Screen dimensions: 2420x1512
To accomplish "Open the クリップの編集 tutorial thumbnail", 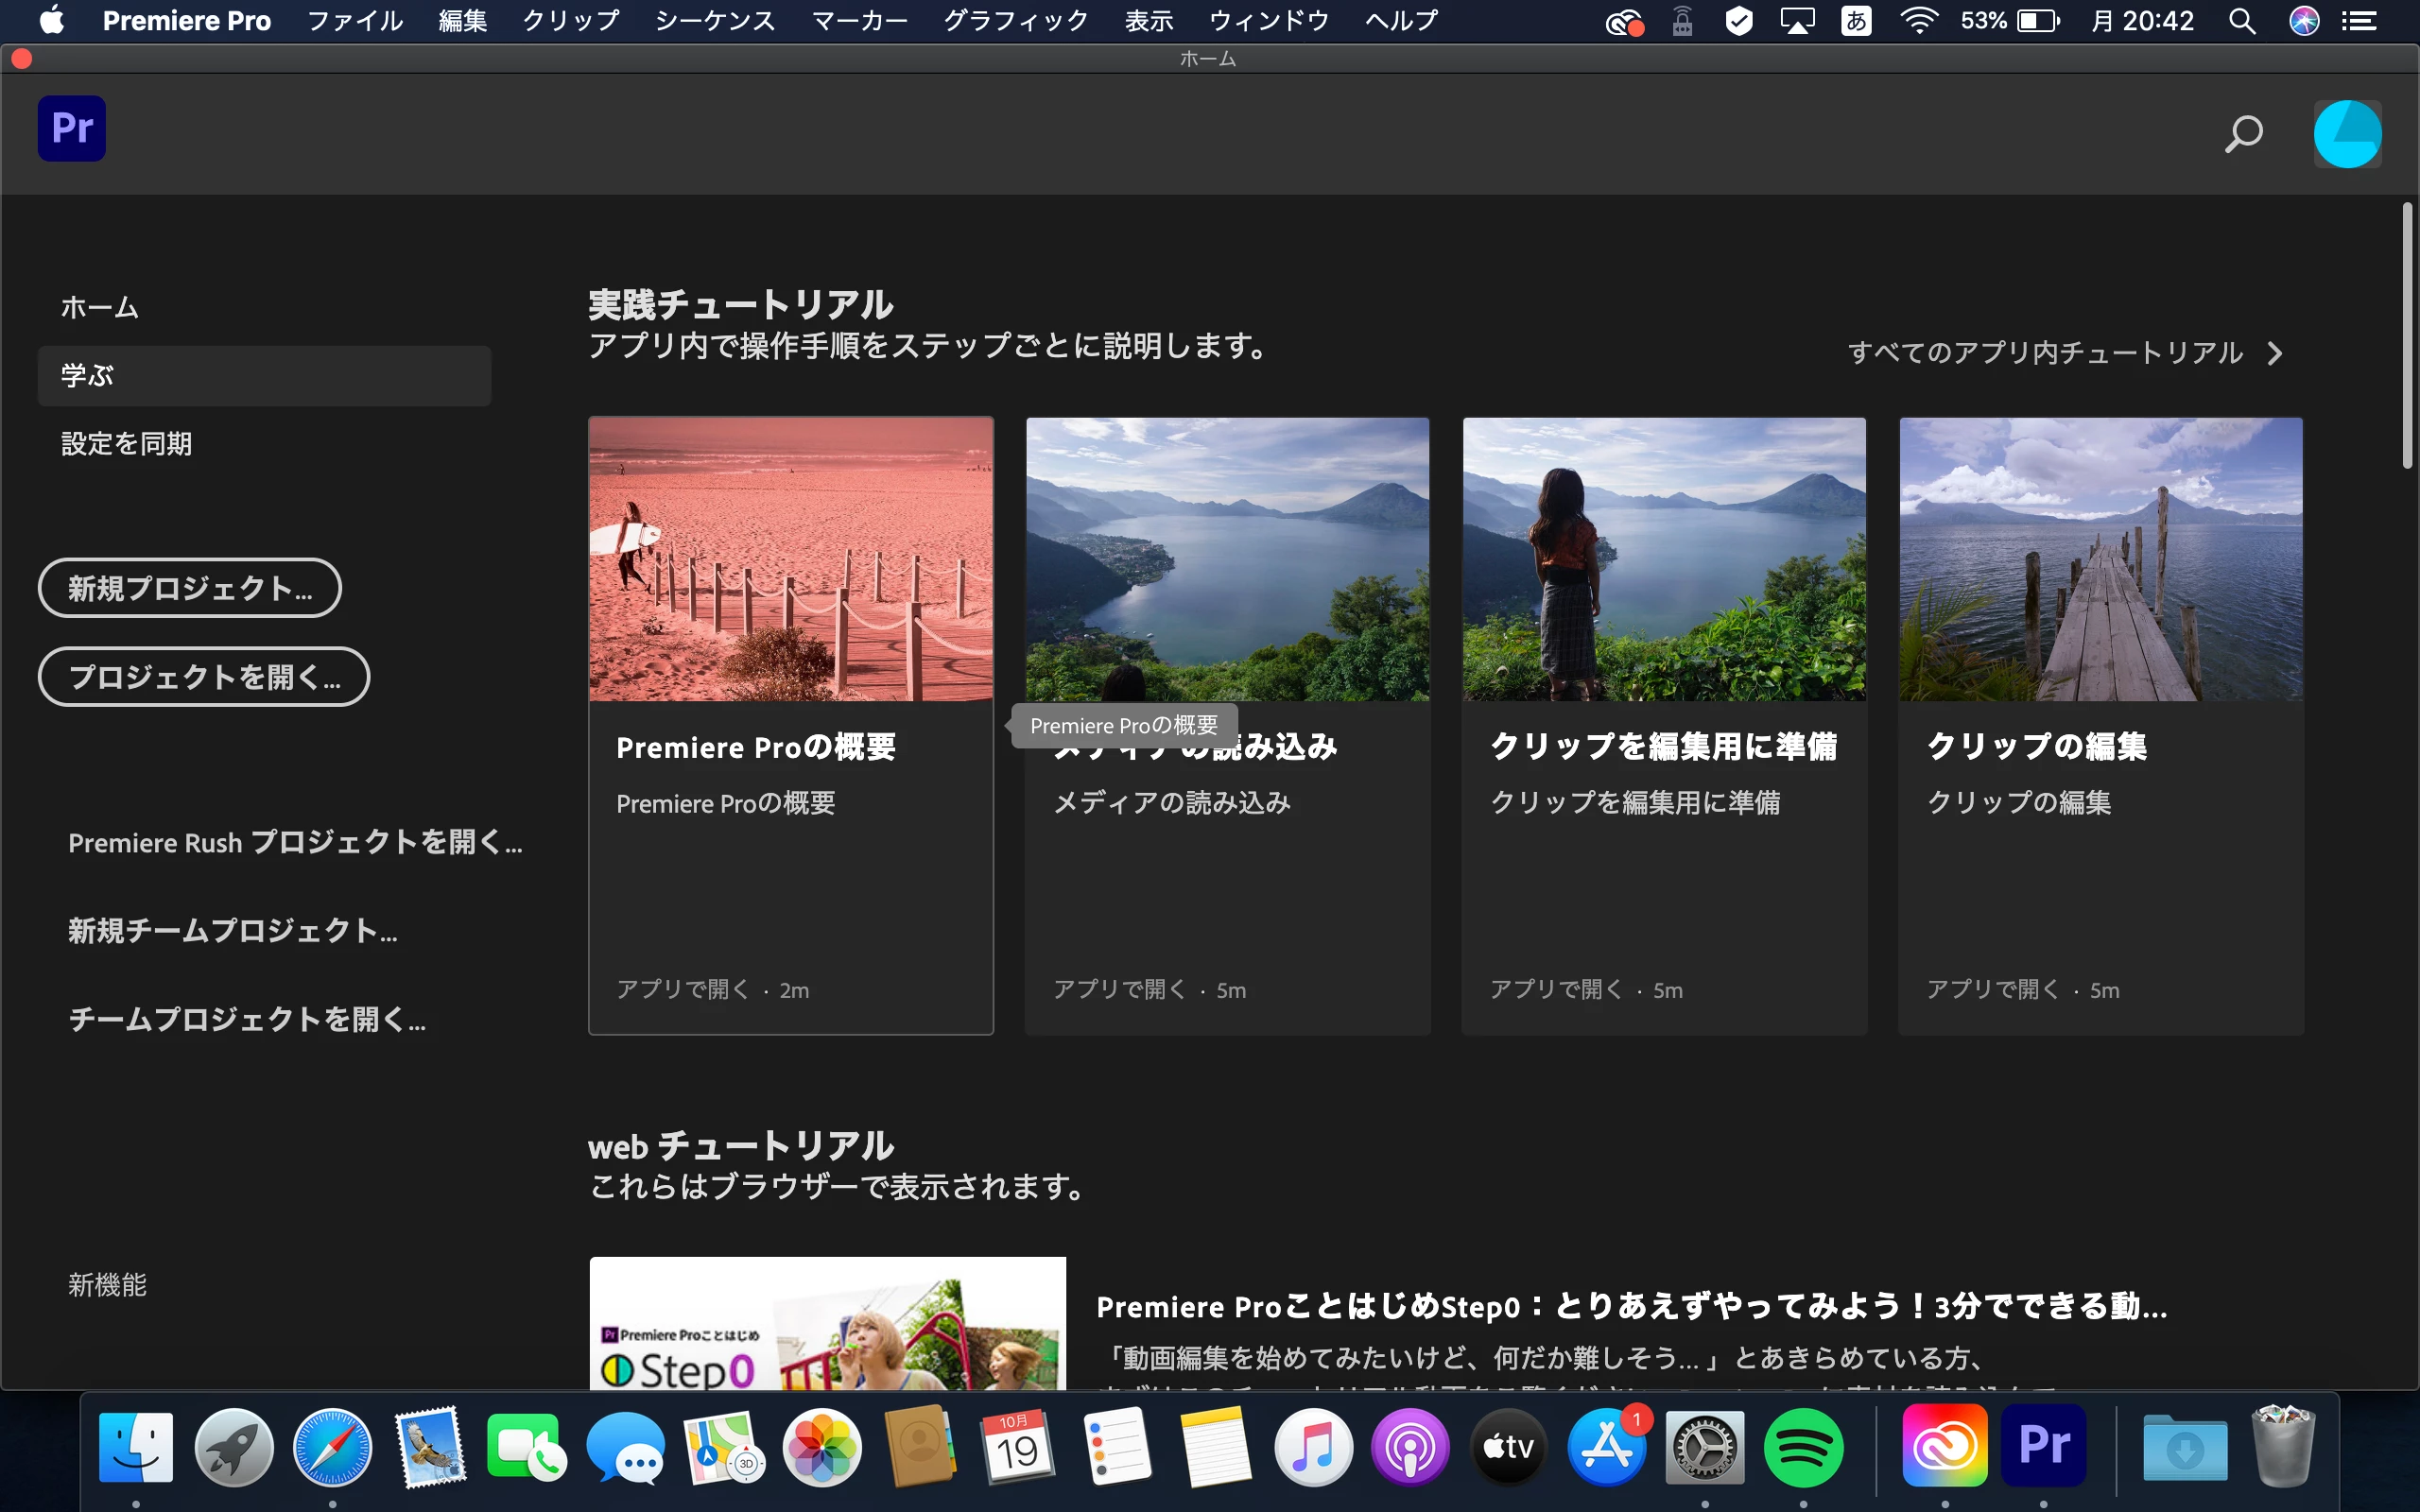I will [2100, 559].
